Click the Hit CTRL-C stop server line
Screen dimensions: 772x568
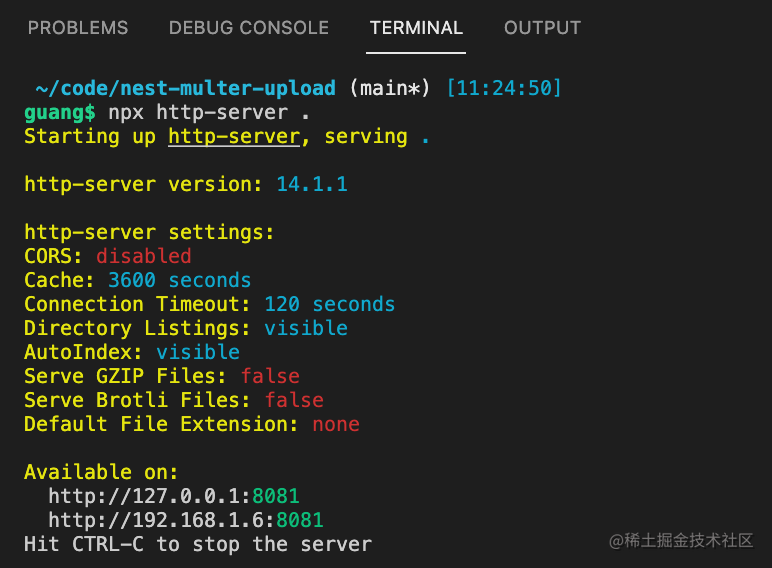[x=198, y=544]
